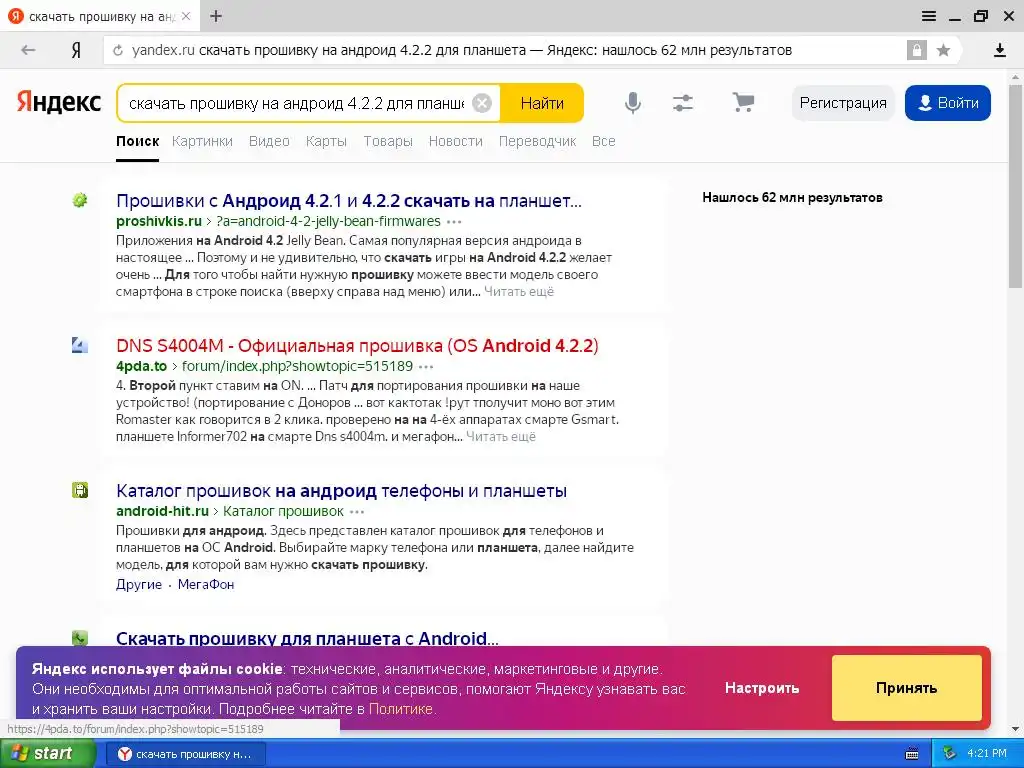Open result Прошивки с Андроид 4.2.1 и 4.2.2
1024x768 pixels.
(x=349, y=200)
